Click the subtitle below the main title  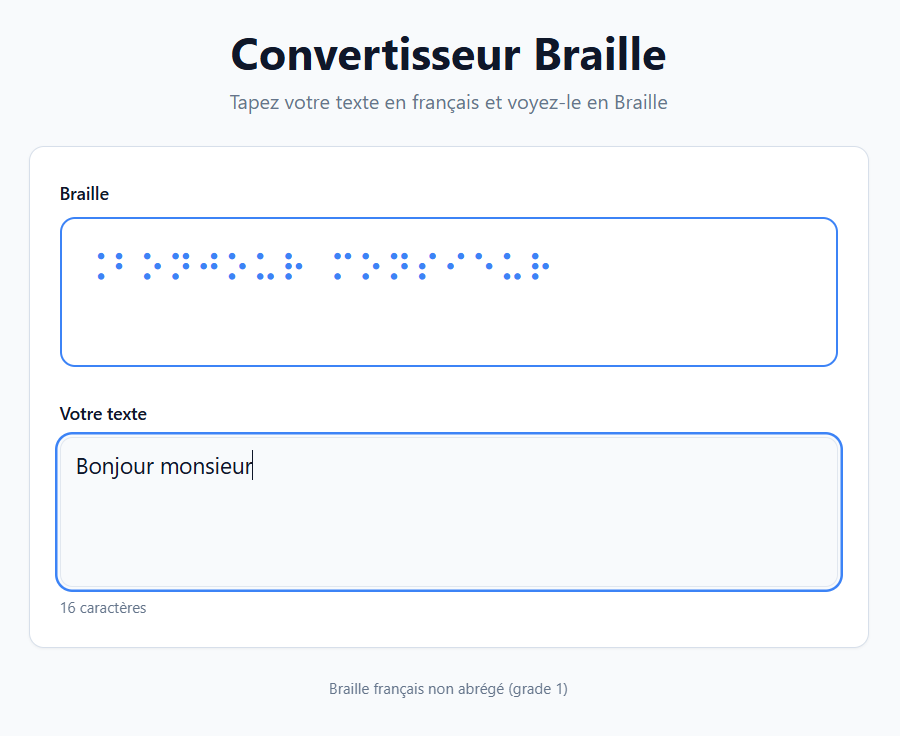(448, 102)
